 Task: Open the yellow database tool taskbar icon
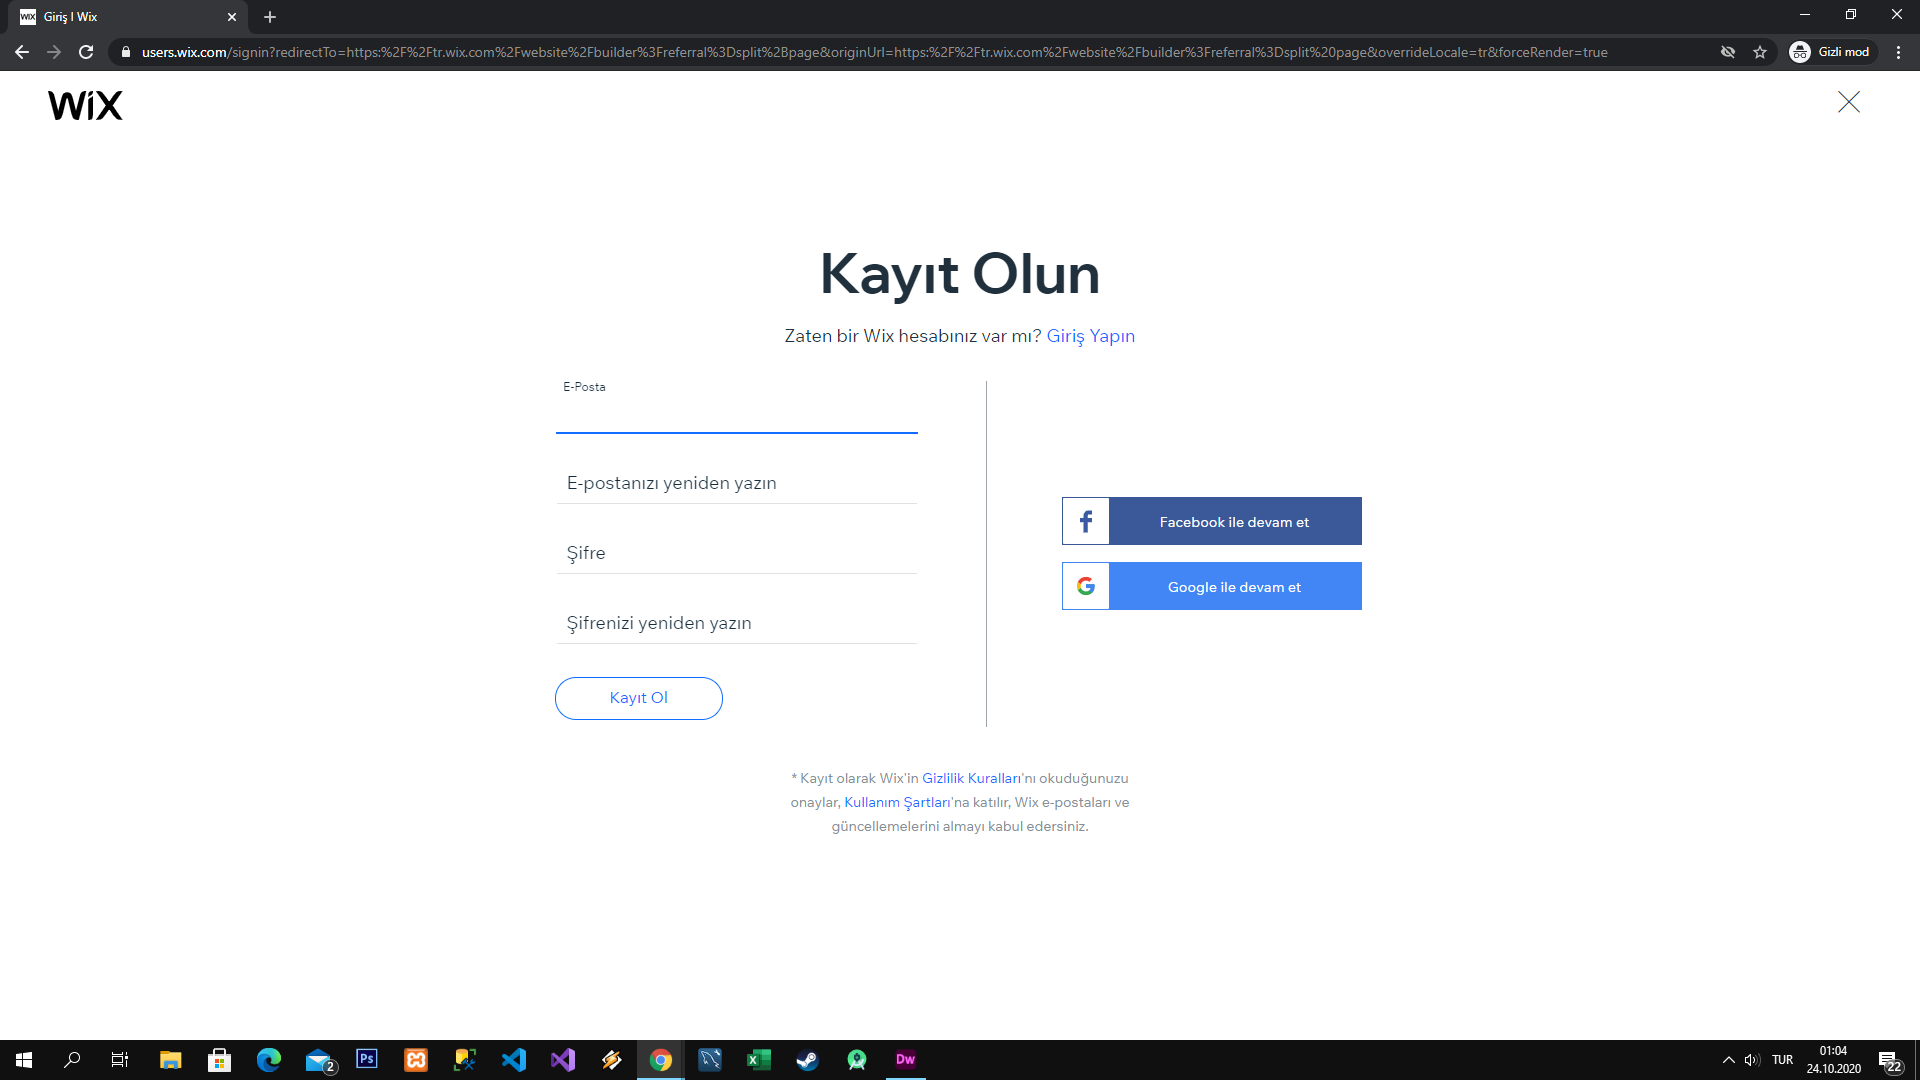tap(465, 1060)
